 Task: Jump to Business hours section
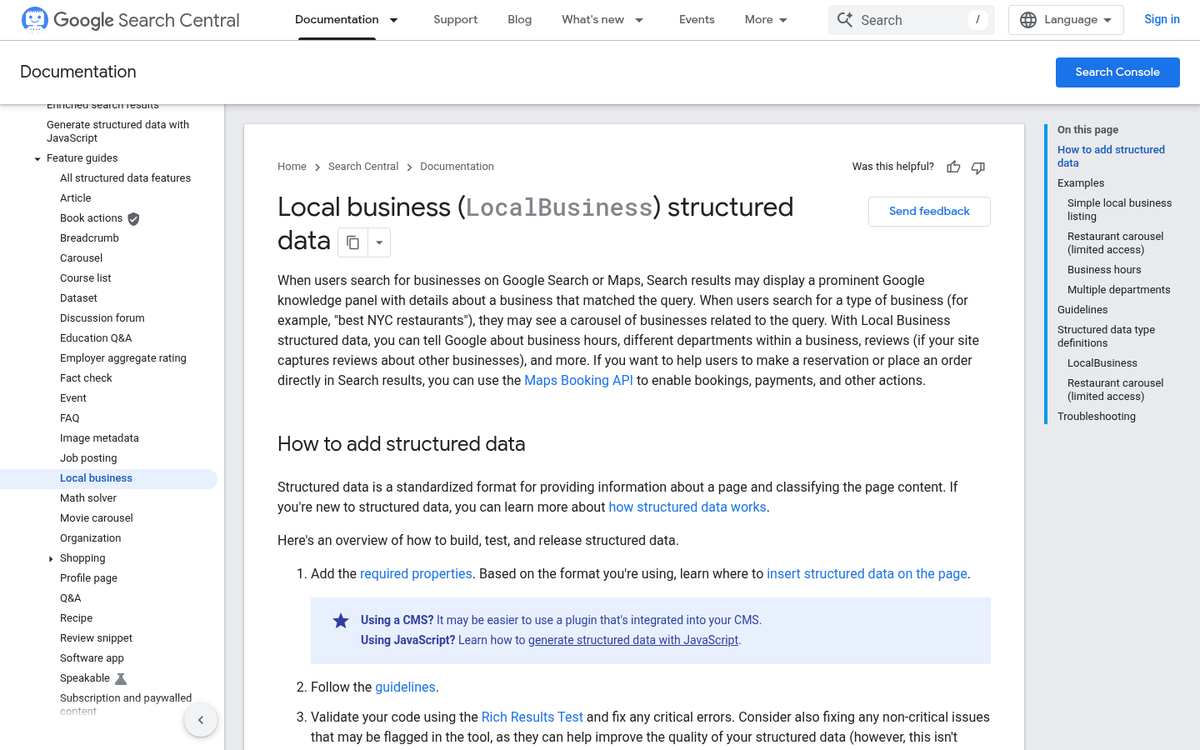1104,270
